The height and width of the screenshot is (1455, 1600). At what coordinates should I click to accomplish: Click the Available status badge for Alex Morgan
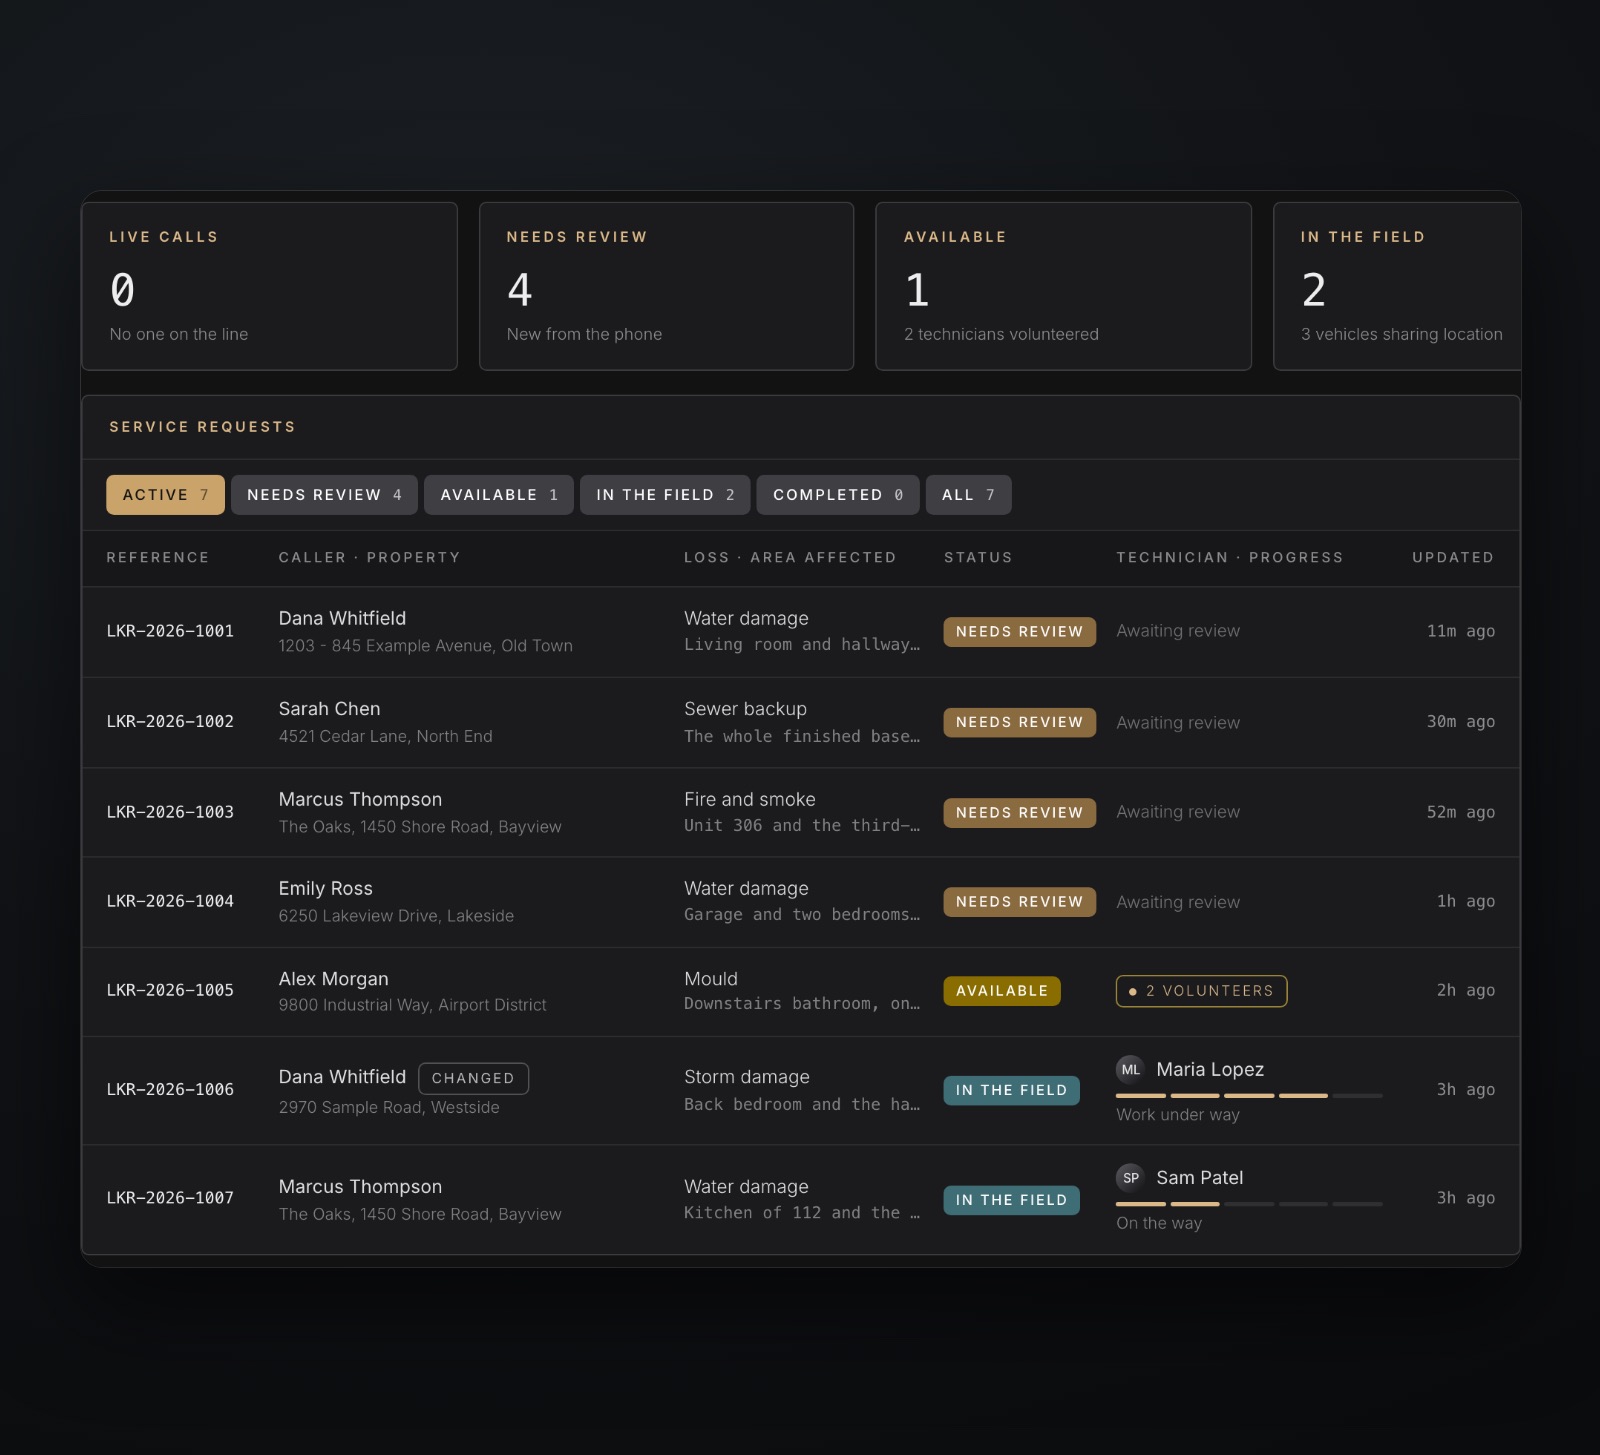tap(1002, 991)
